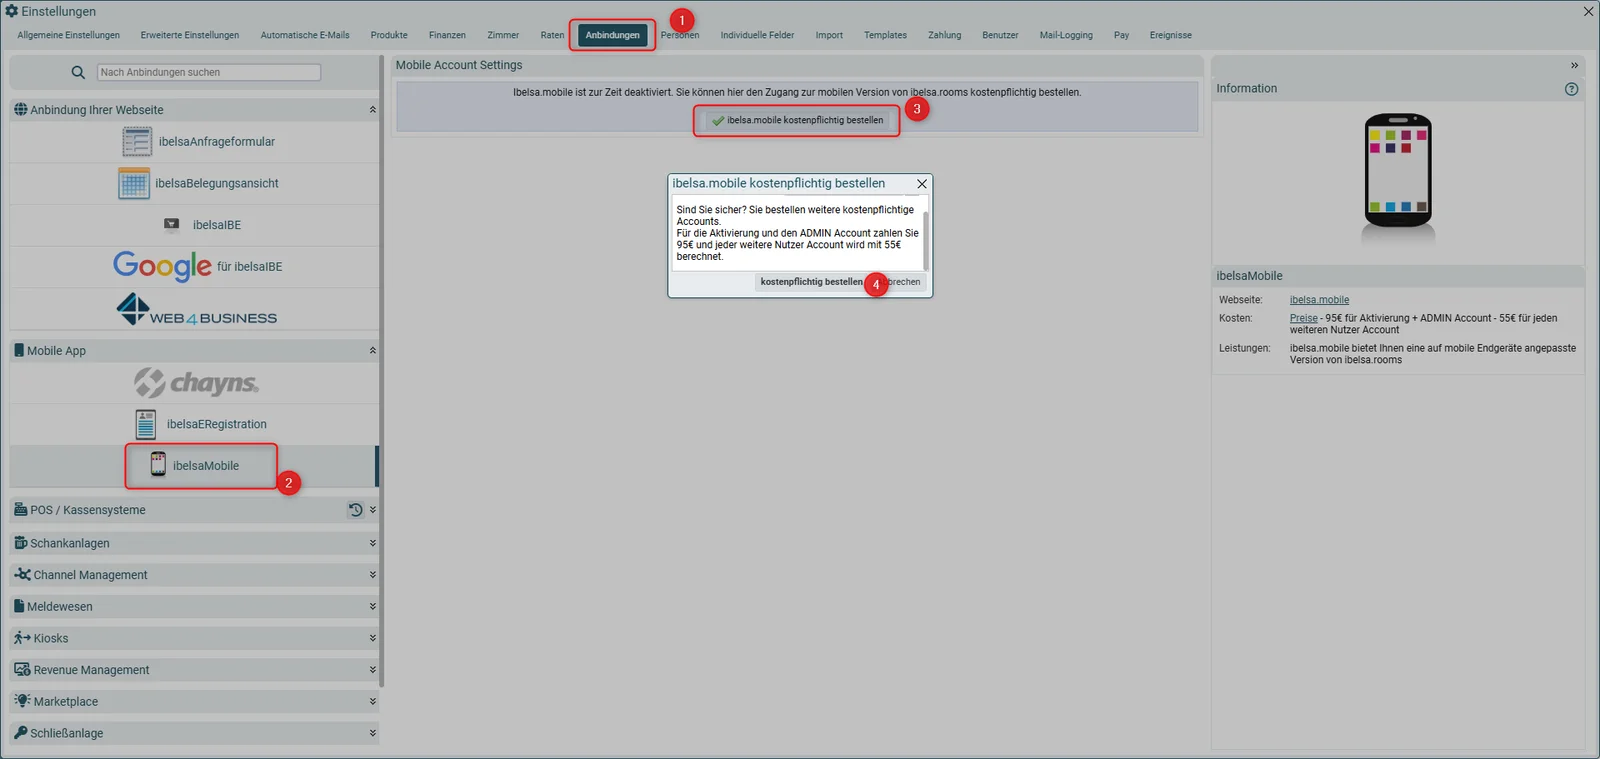Viewport: 1600px width, 759px height.
Task: Collapse the Mobile App section
Action: point(373,351)
